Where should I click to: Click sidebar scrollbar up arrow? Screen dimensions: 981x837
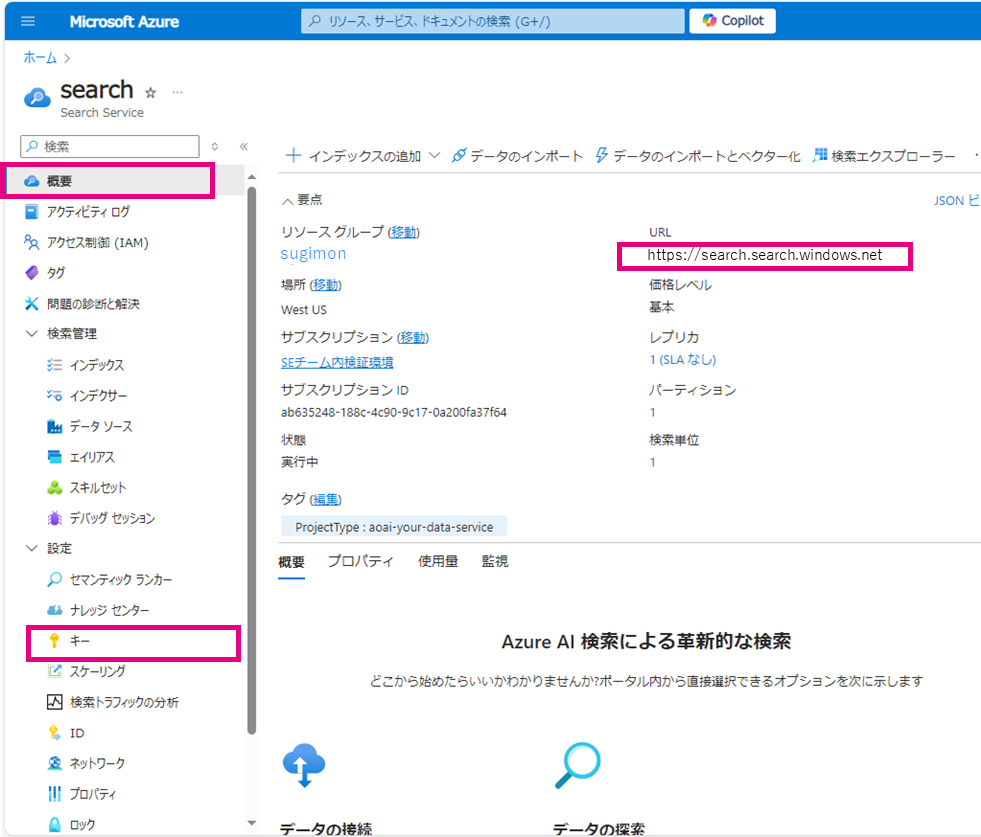[x=252, y=177]
